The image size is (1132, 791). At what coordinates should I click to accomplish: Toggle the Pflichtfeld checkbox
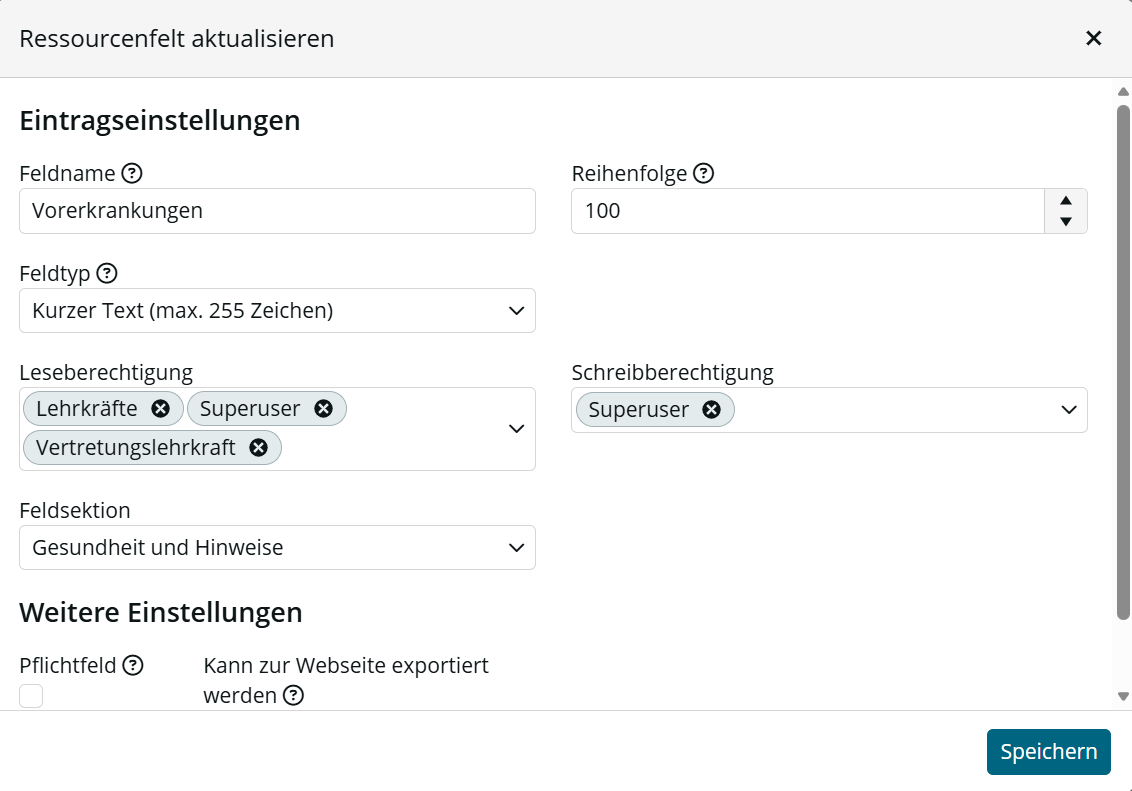(31, 696)
